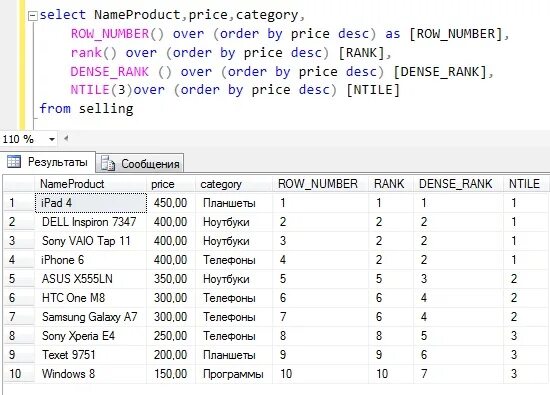Open the 110 % zoom dropdown
This screenshot has height=395, width=550.
52,139
